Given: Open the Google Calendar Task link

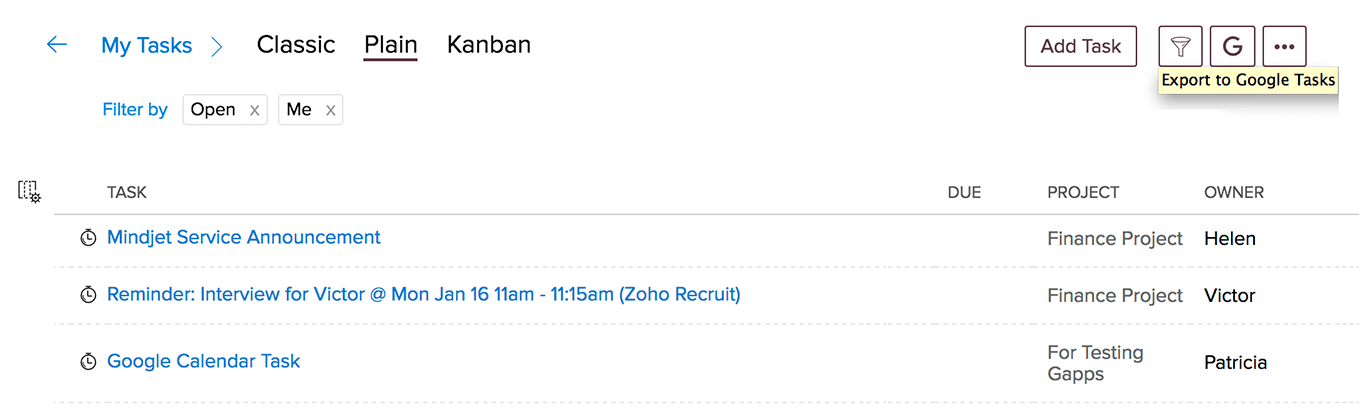Looking at the screenshot, I should point(204,361).
